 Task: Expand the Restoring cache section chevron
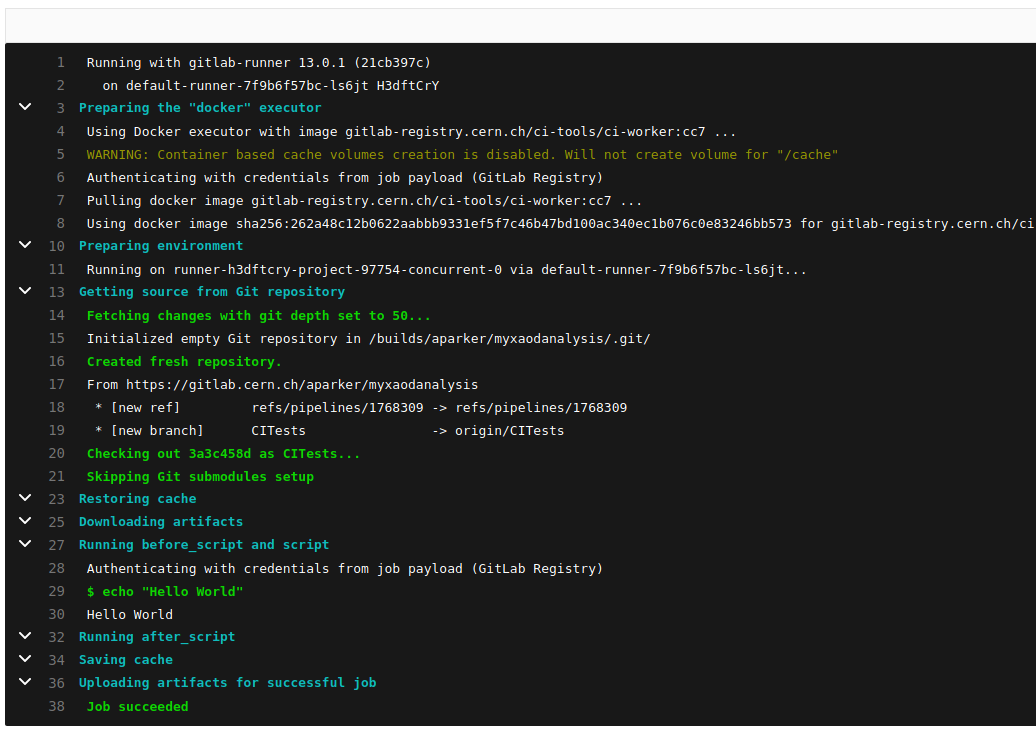[25, 498]
